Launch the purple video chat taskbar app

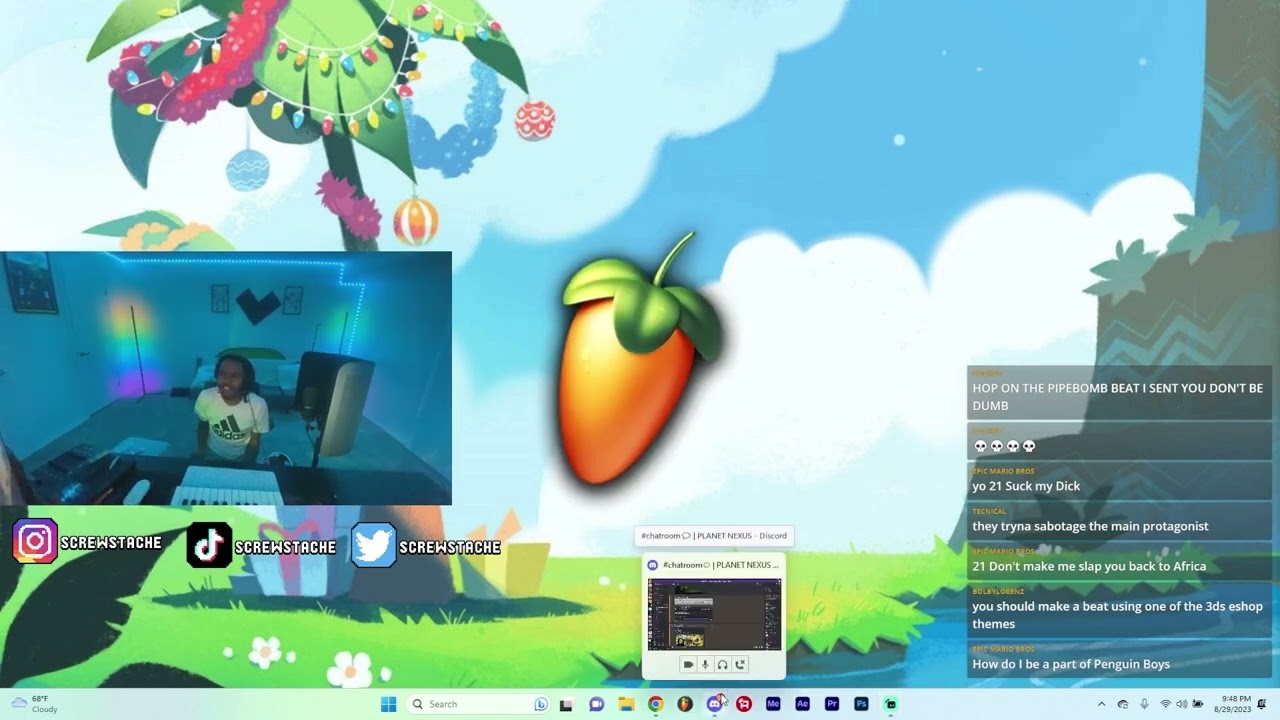tap(596, 704)
